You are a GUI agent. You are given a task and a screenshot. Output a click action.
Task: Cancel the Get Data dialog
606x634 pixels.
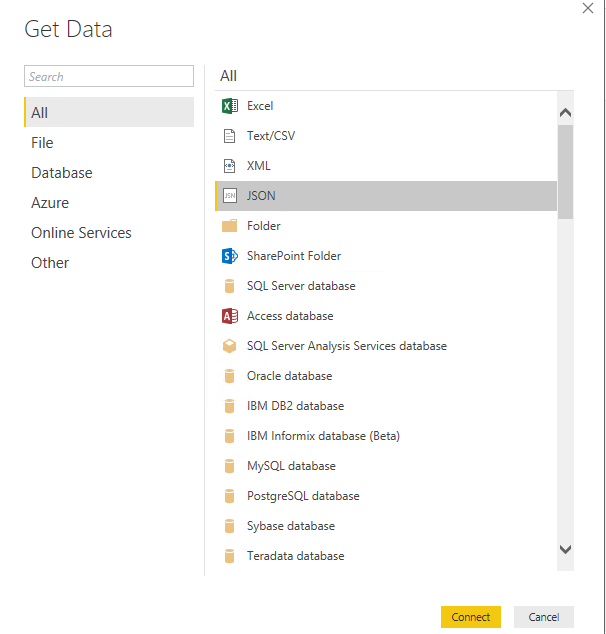pyautogui.click(x=543, y=617)
